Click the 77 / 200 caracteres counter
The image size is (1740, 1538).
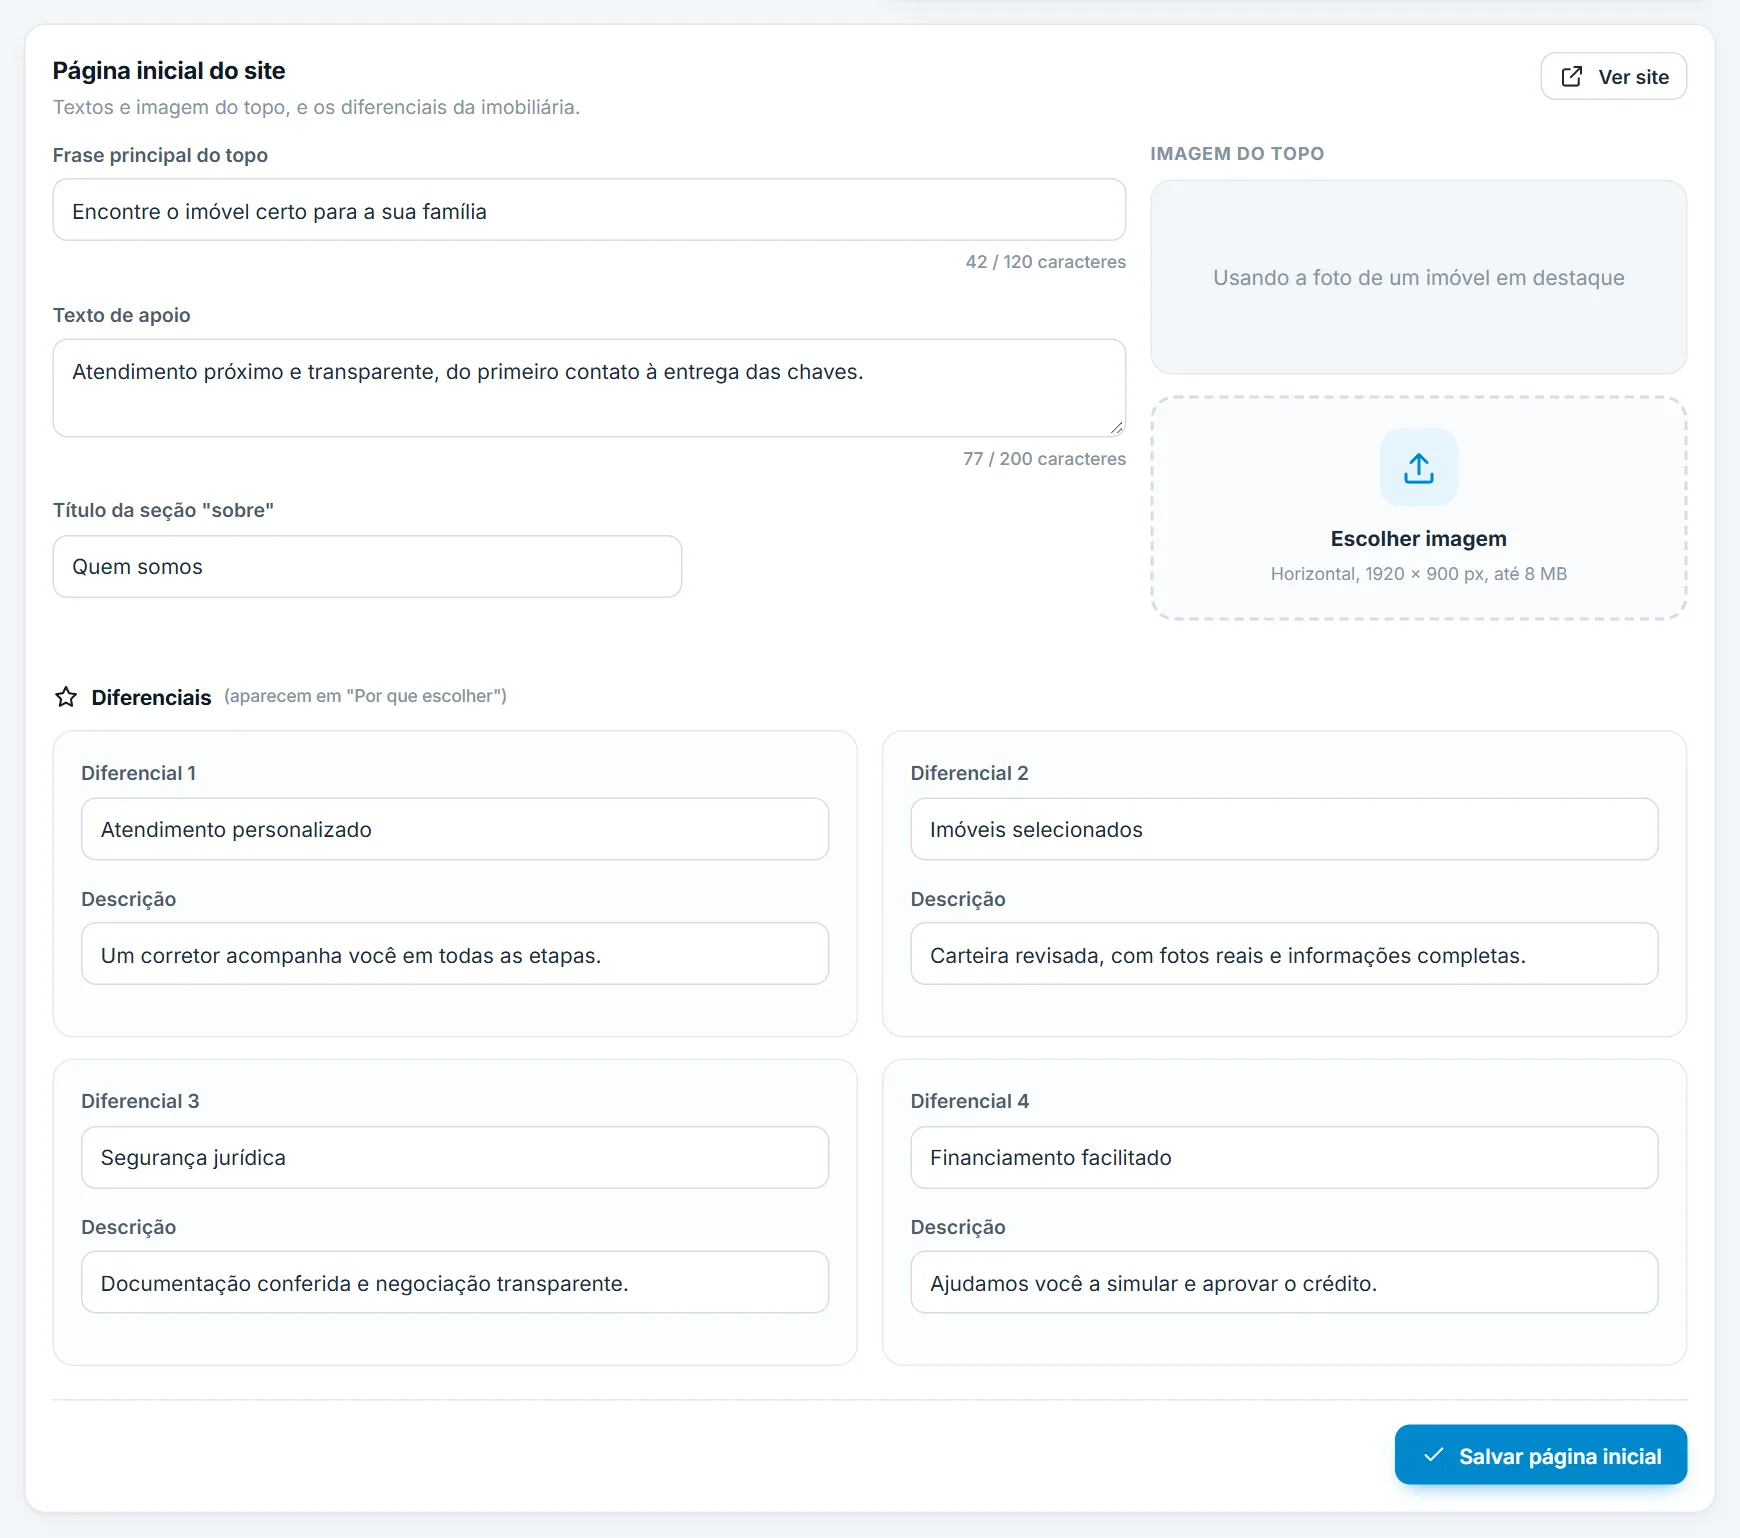point(1044,459)
